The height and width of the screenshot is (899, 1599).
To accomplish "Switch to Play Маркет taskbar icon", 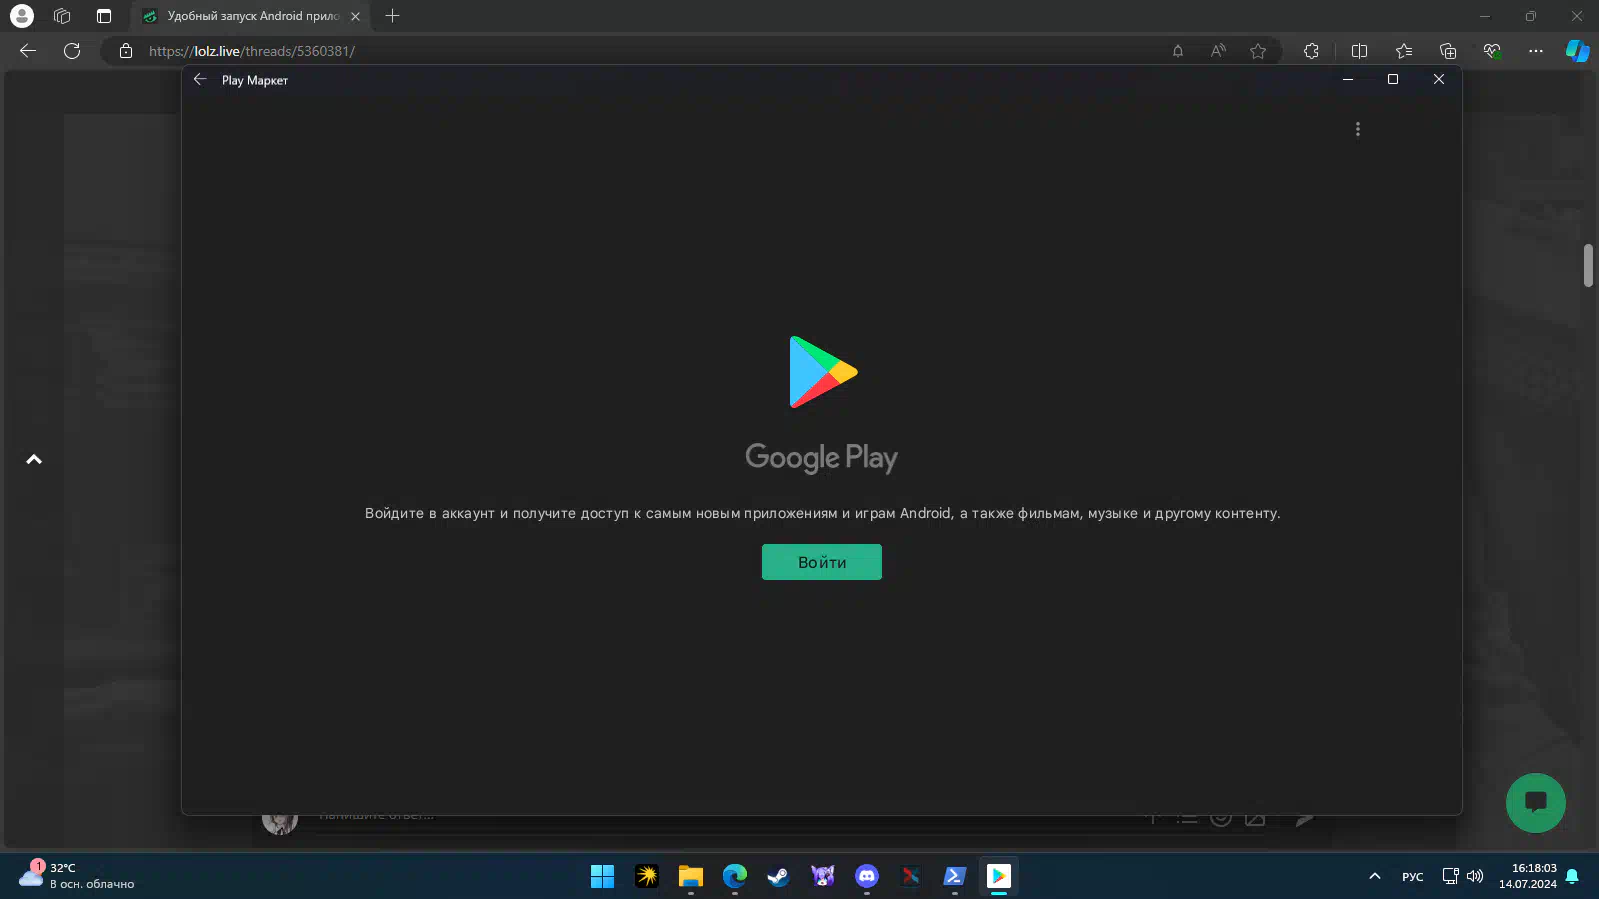I will click(998, 876).
